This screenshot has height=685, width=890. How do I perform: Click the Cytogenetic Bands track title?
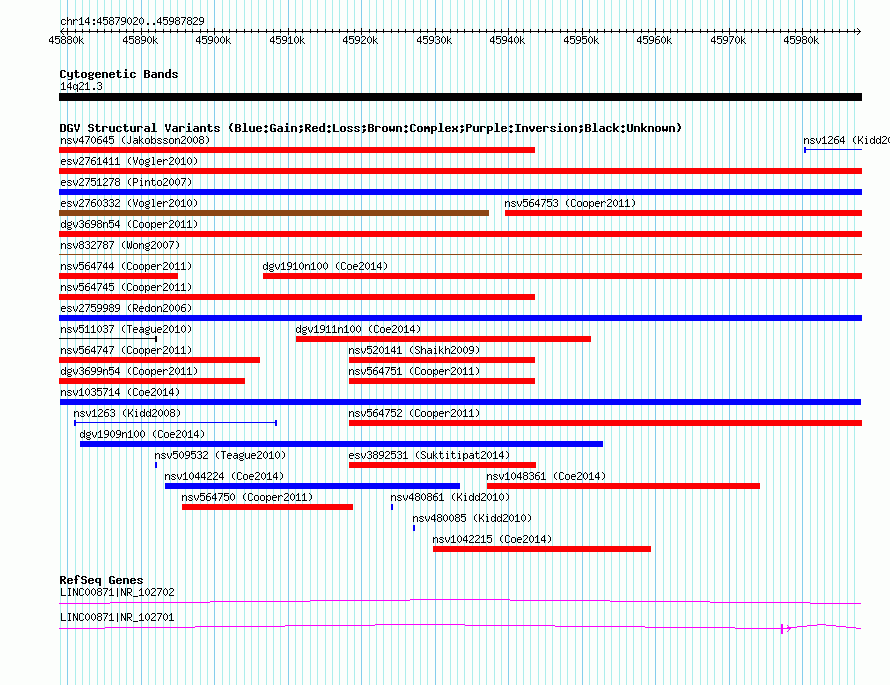[119, 74]
